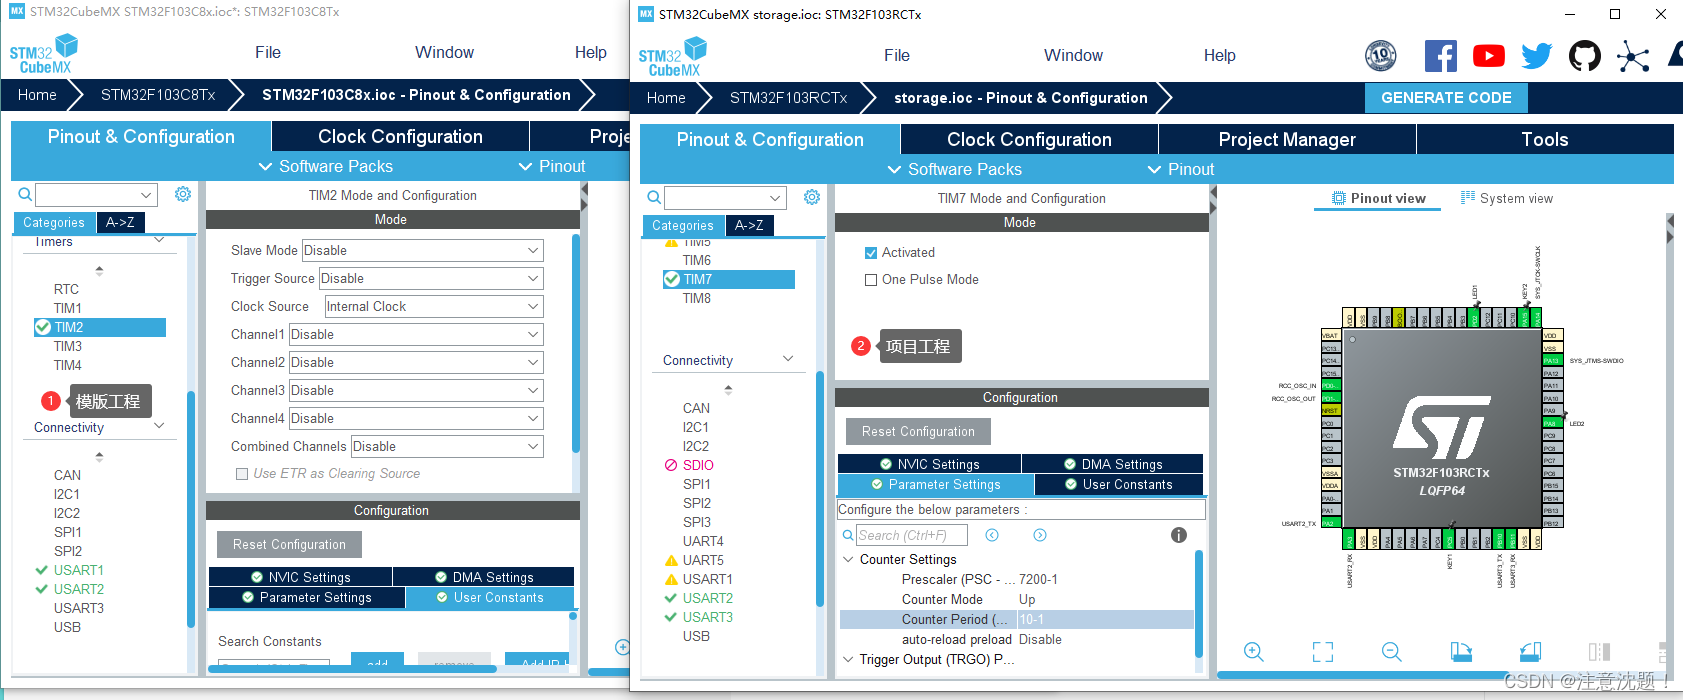1683x700 pixels.
Task: Open the Channel4 dropdown
Action: click(x=416, y=418)
